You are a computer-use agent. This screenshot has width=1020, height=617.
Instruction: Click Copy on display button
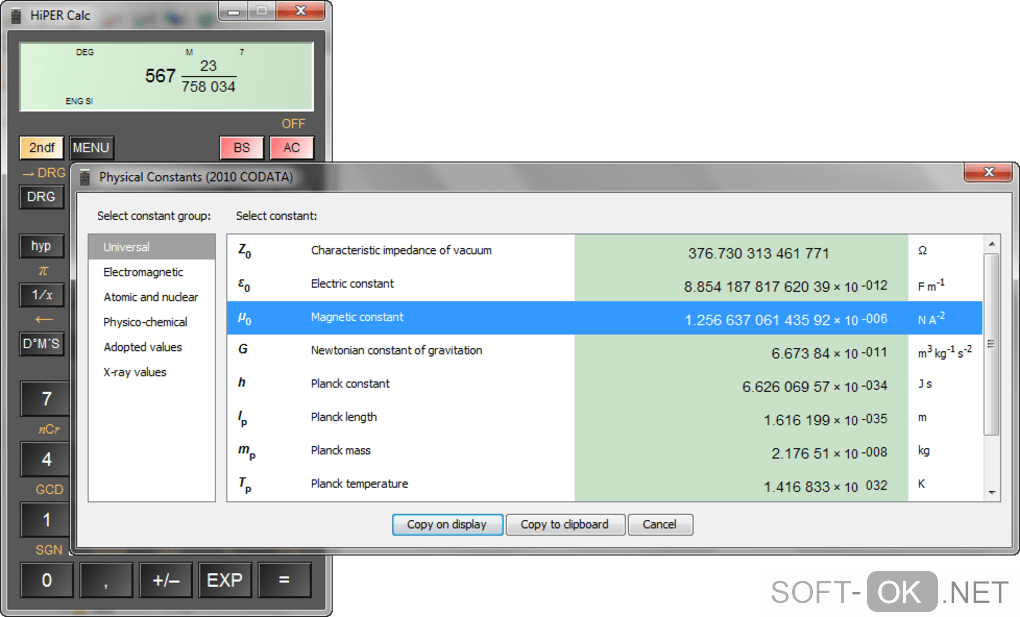(x=448, y=525)
